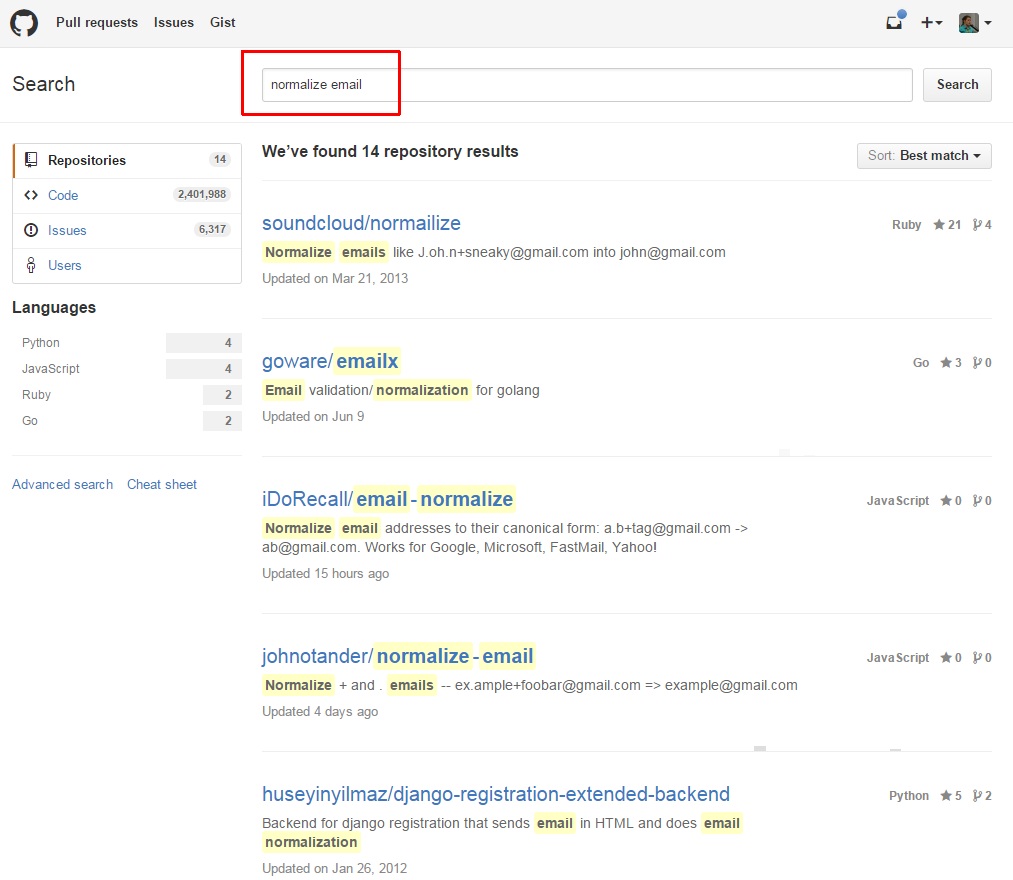
Task: Click 'Updated on Mar 21, 2013' text
Action: click(335, 278)
